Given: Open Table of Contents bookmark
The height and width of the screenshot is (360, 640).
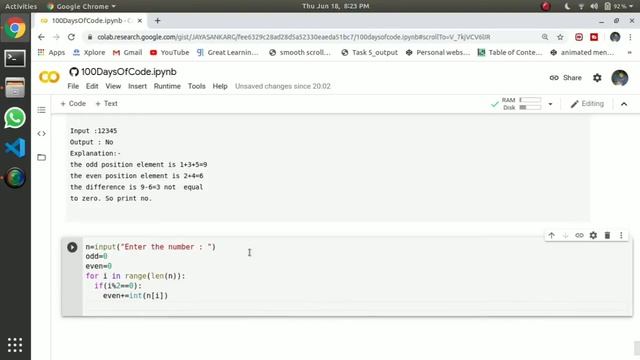Looking at the screenshot, I should click(x=510, y=52).
